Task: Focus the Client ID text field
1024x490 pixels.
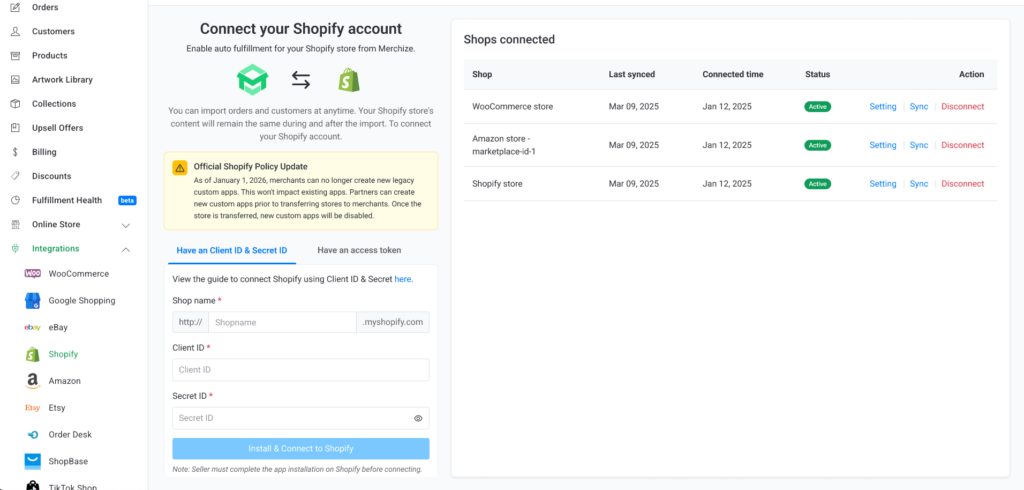Action: click(x=300, y=370)
